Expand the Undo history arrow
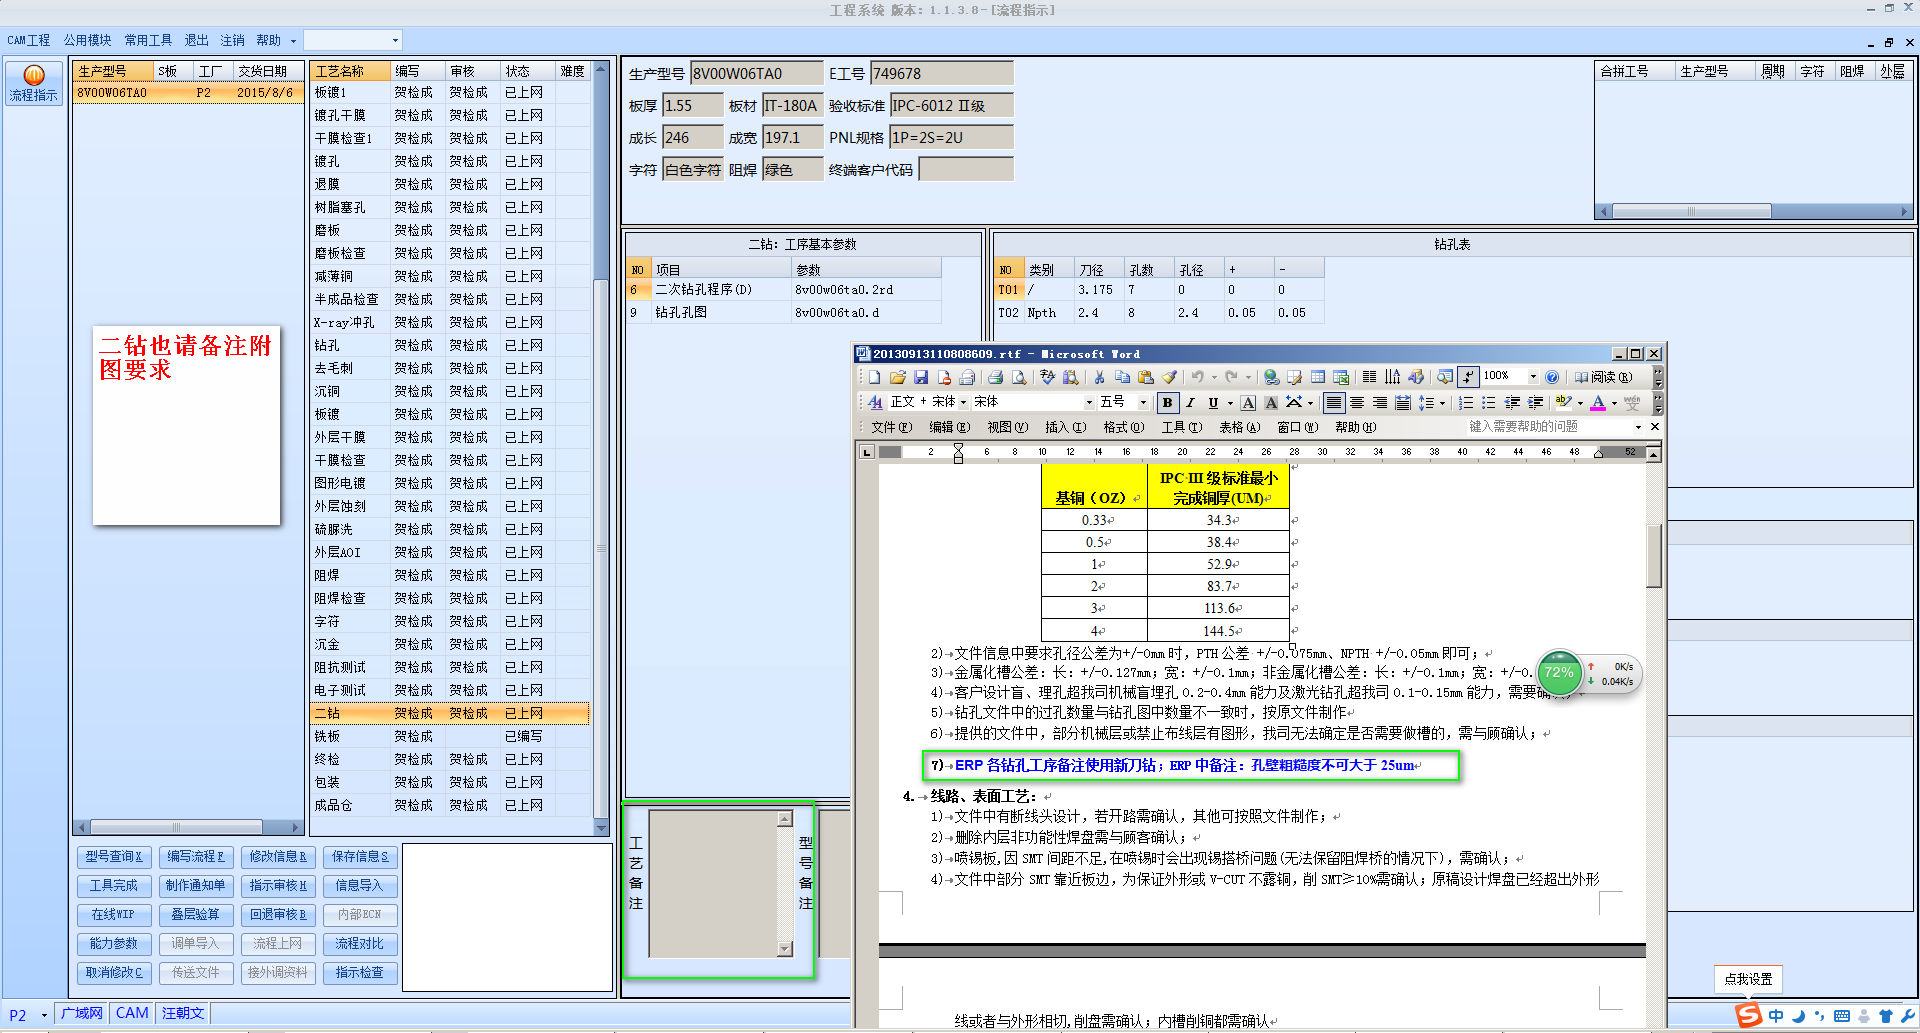Screen dimensions: 1920x1033 1214,377
